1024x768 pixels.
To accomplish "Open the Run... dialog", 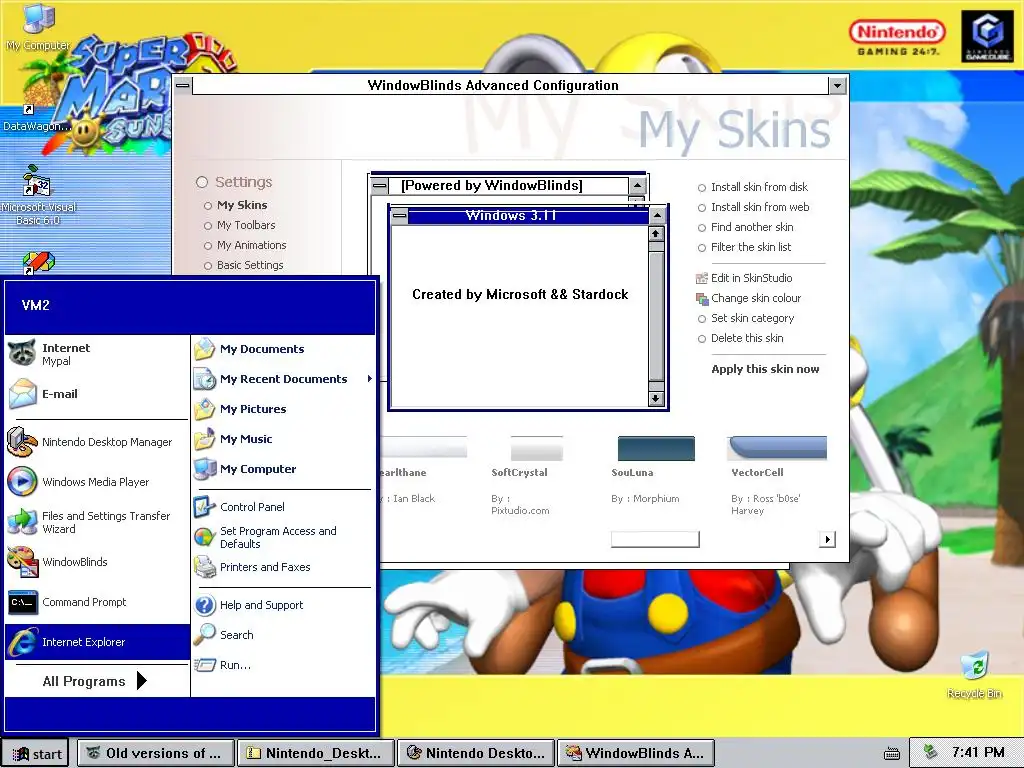I will [283, 665].
